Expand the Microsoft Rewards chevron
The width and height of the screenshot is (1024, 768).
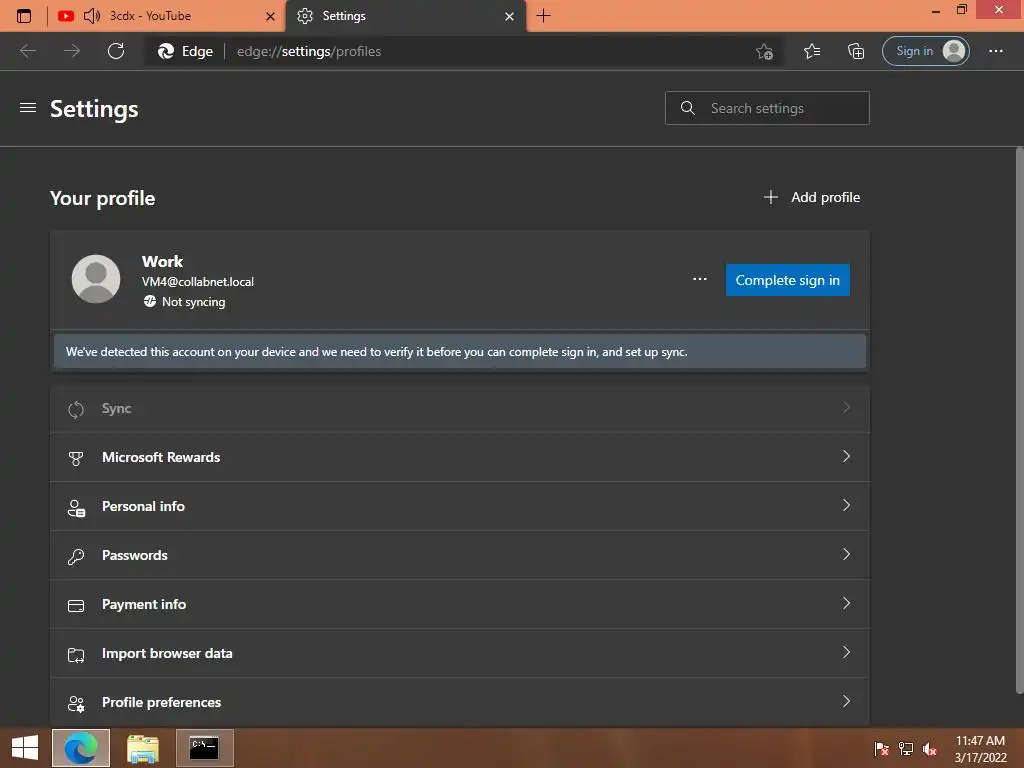point(846,456)
